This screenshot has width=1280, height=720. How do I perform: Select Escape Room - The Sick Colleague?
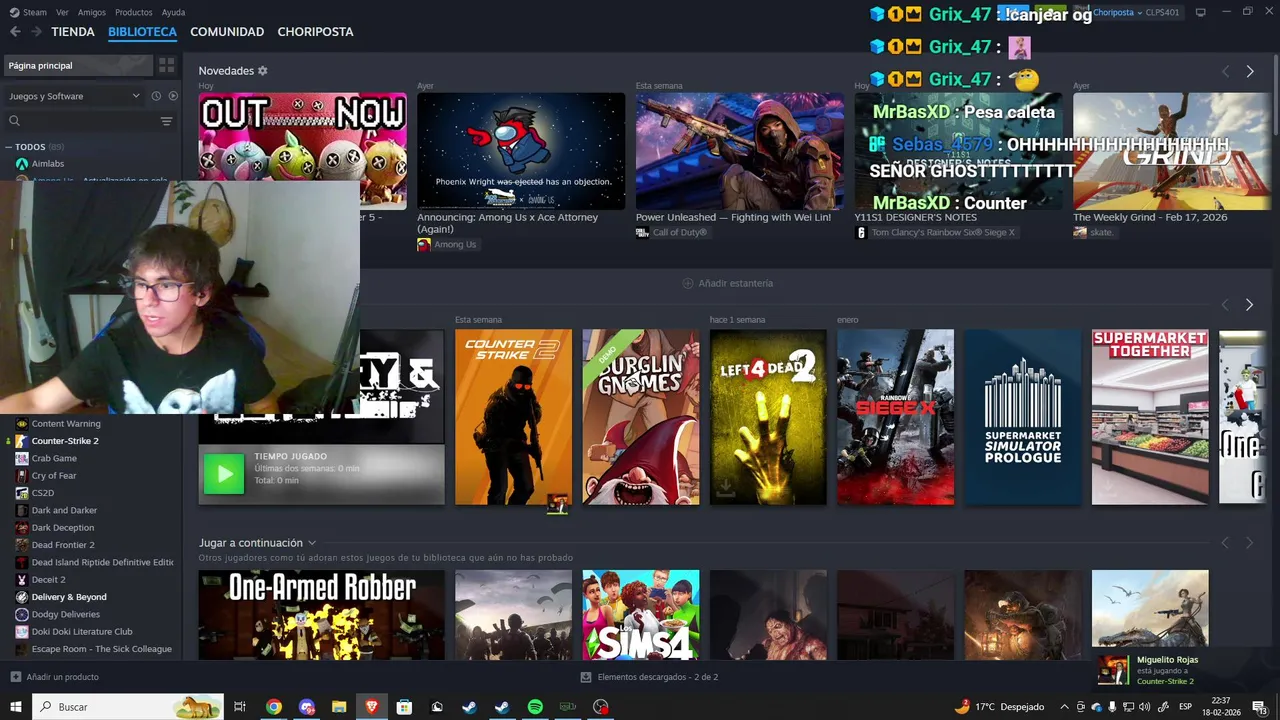click(x=101, y=649)
